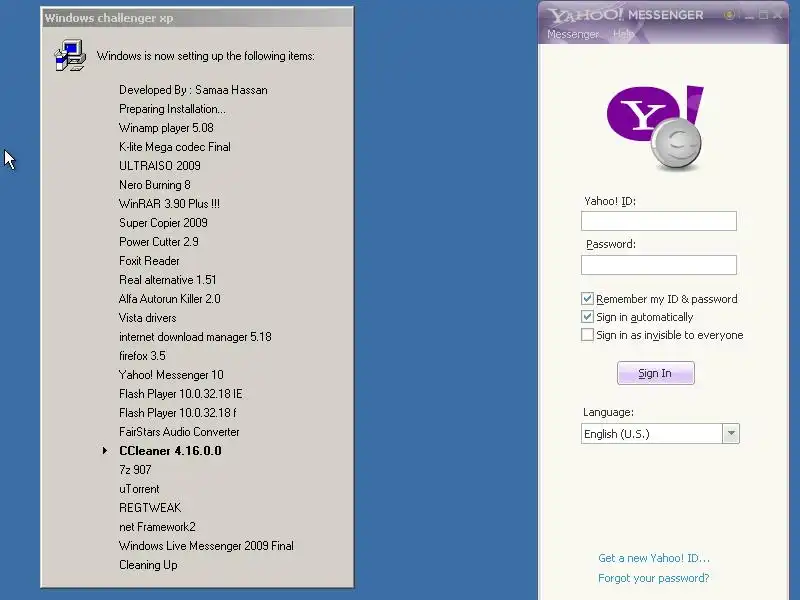Select internet download manager 5.18 item
Image resolution: width=800 pixels, height=600 pixels.
pyautogui.click(x=195, y=337)
